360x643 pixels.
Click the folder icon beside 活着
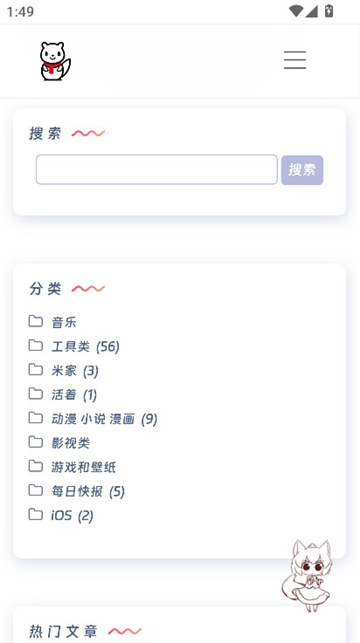(x=36, y=394)
